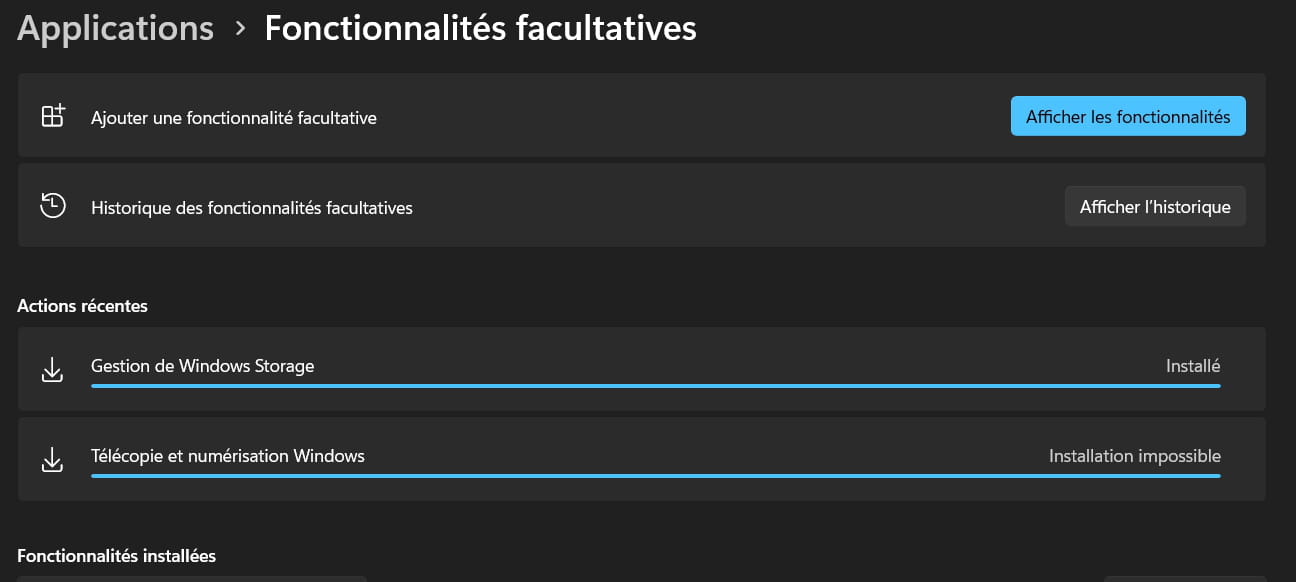
Task: Click the Installé status label
Action: click(x=1193, y=366)
